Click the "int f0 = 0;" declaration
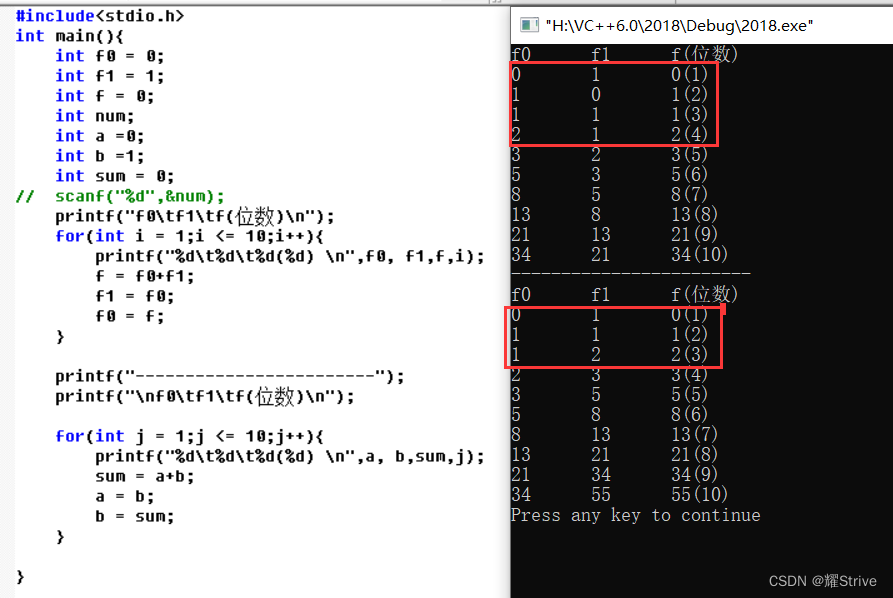The image size is (893, 598). [109, 56]
